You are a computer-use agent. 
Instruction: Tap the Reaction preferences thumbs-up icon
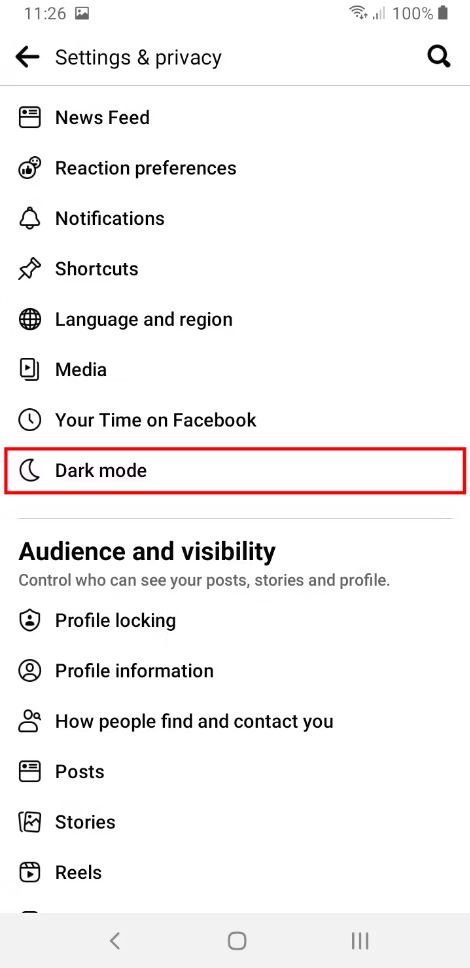pos(29,168)
